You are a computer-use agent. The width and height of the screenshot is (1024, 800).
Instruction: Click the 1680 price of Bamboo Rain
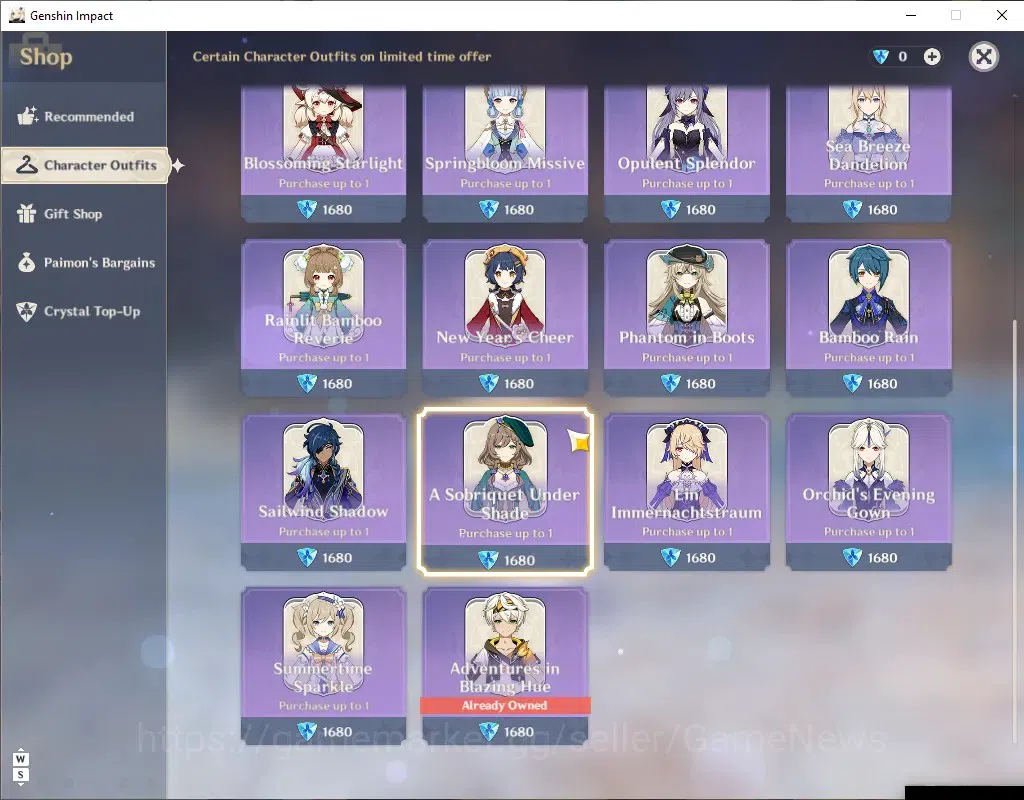click(x=882, y=383)
